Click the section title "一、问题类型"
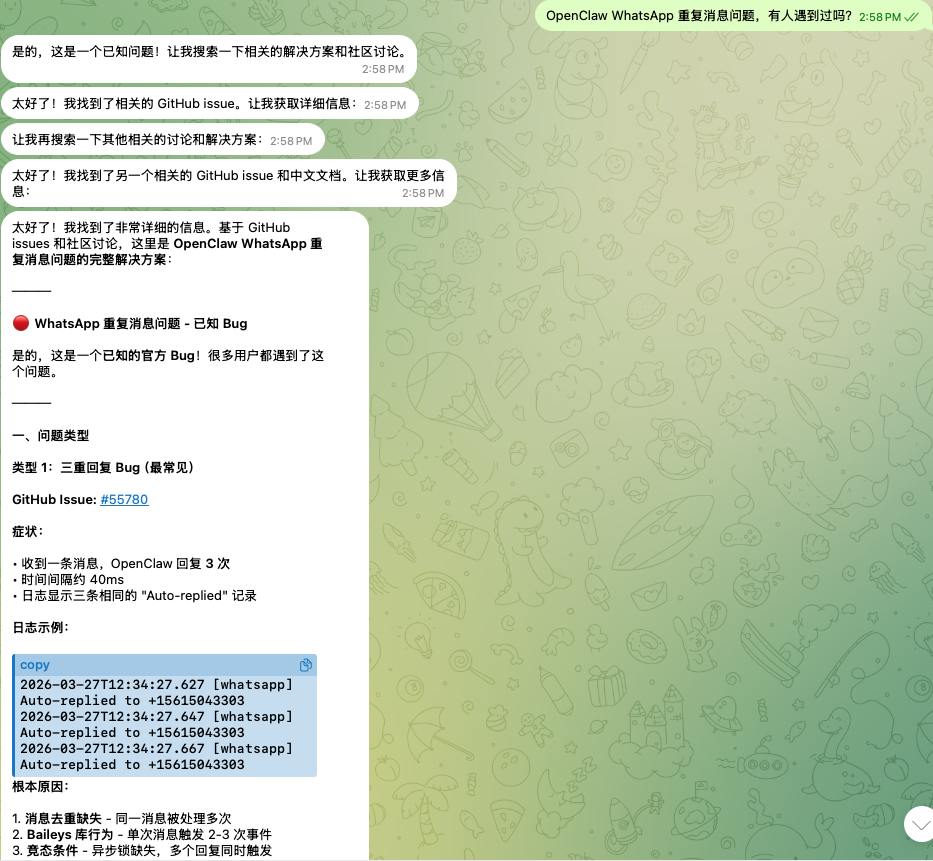The width and height of the screenshot is (933, 861). tap(50, 435)
